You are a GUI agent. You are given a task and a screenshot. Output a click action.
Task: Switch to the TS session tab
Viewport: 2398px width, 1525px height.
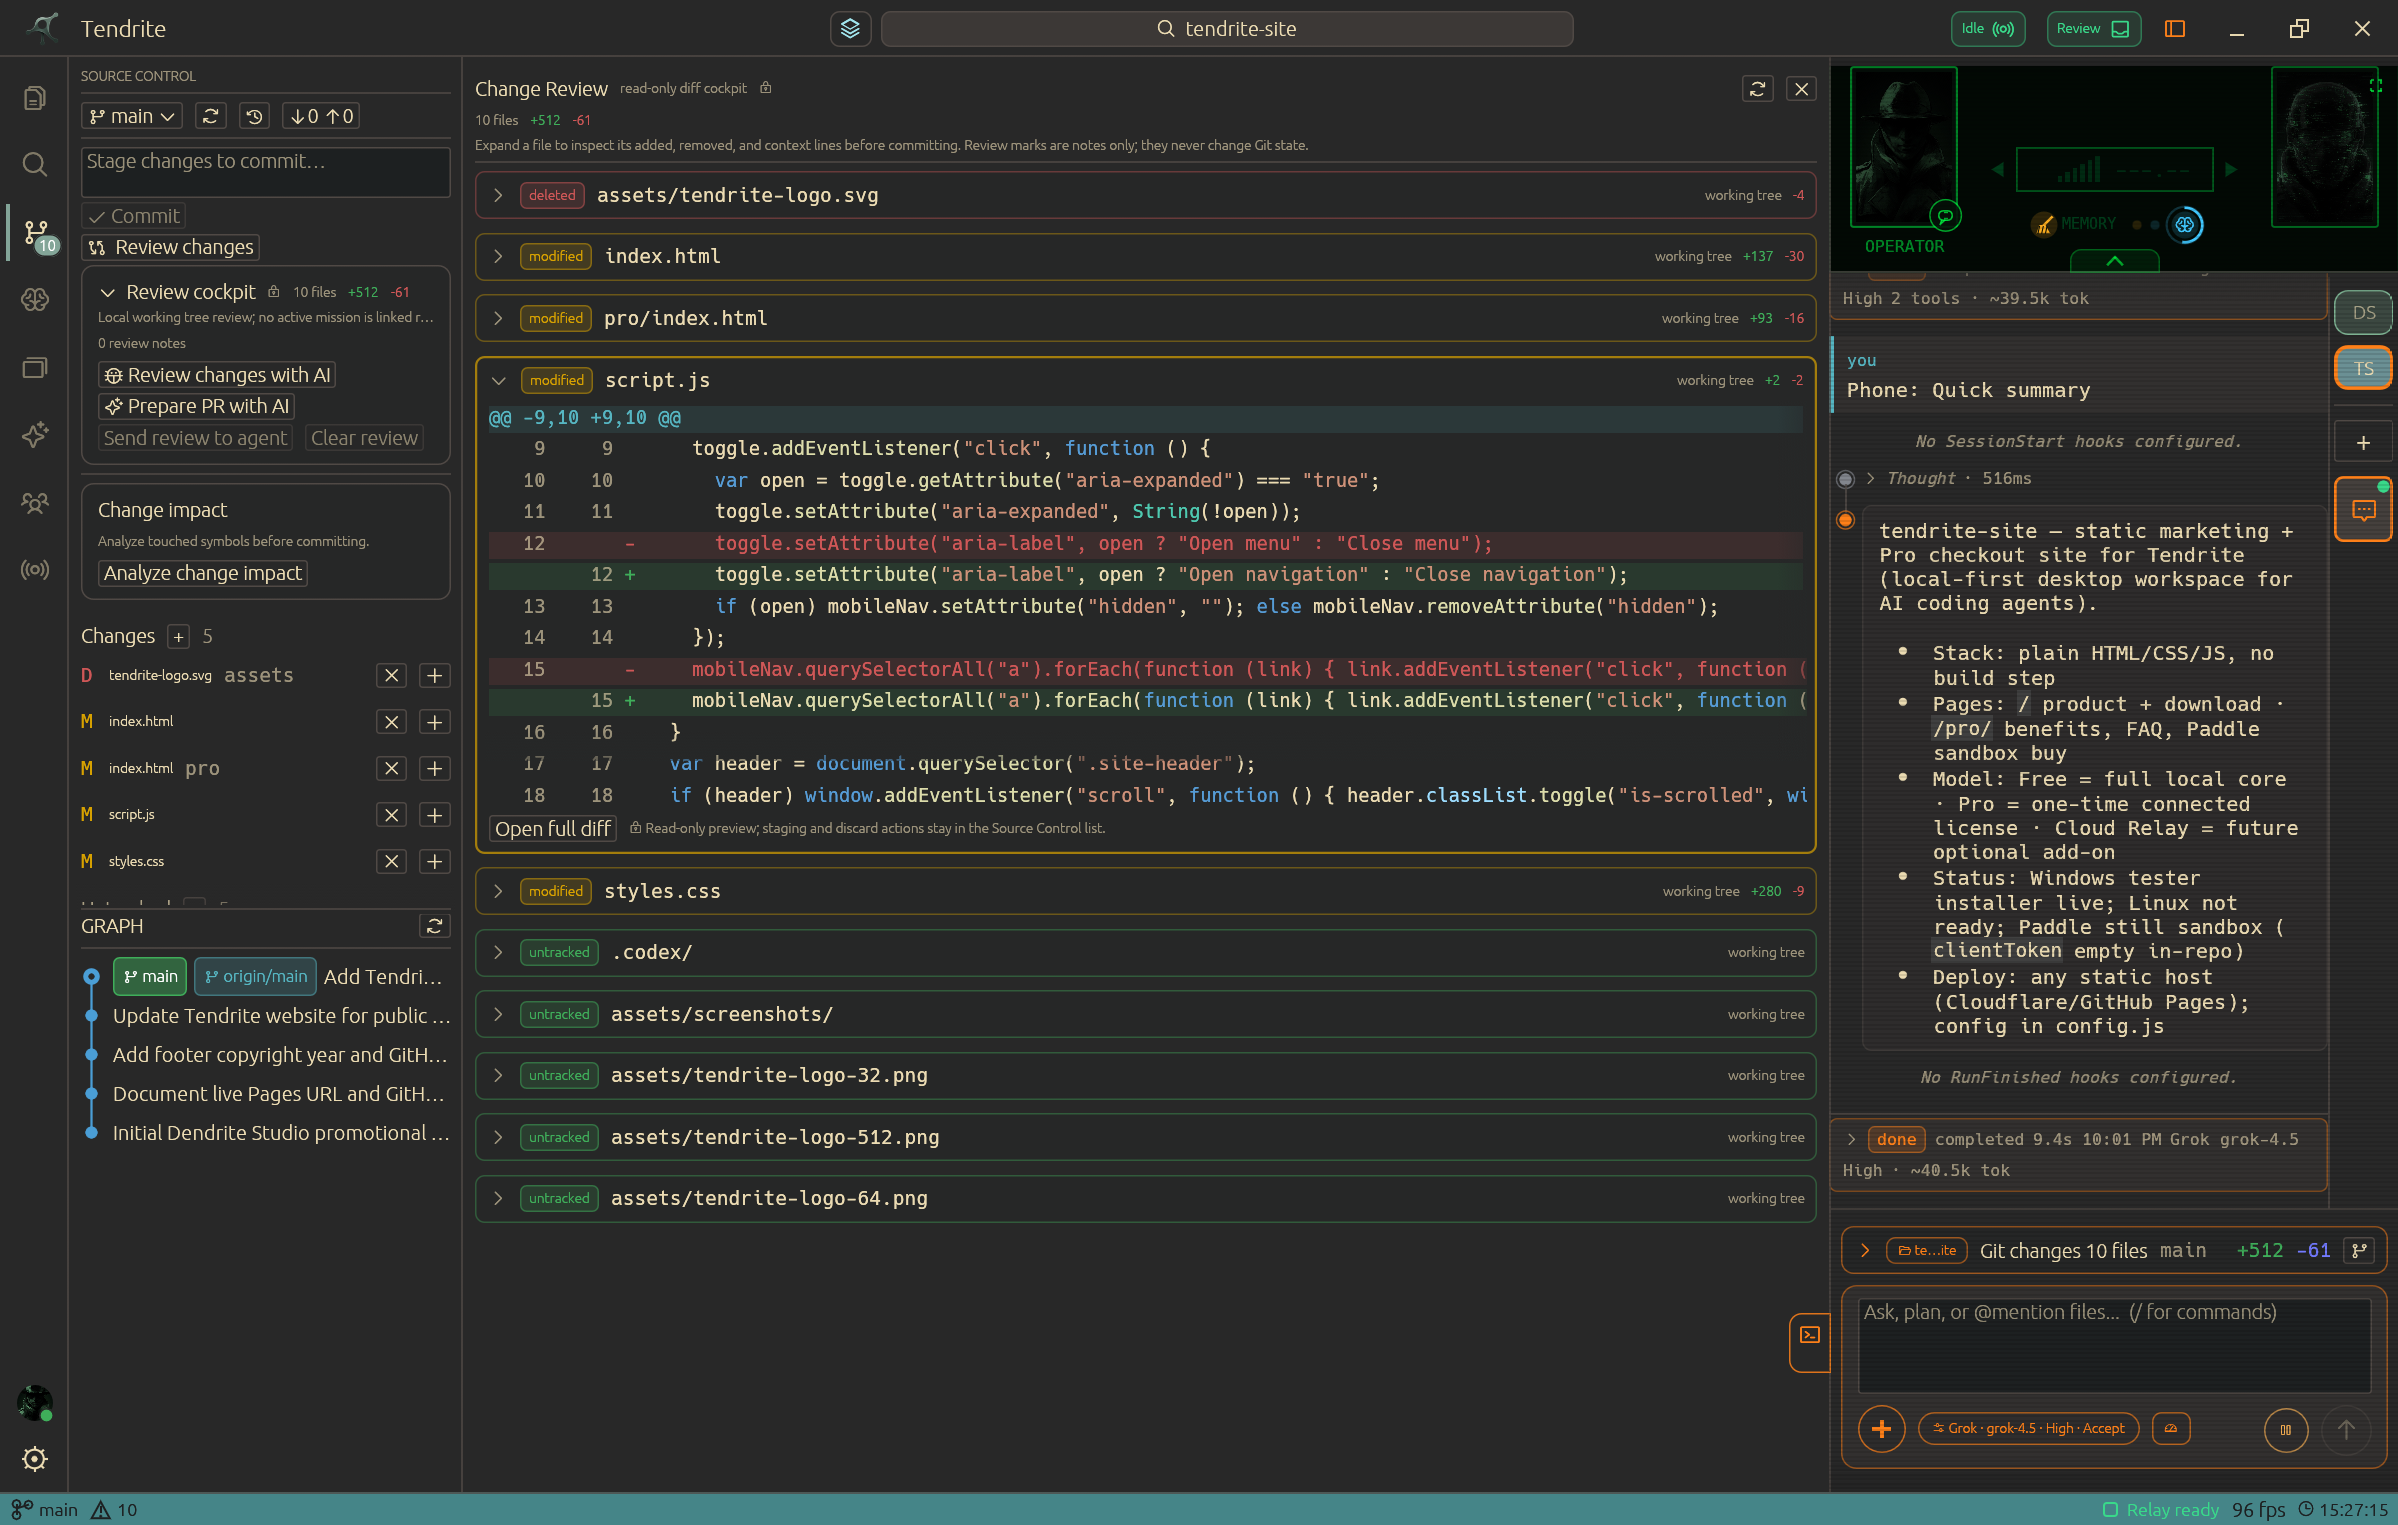pos(2363,368)
